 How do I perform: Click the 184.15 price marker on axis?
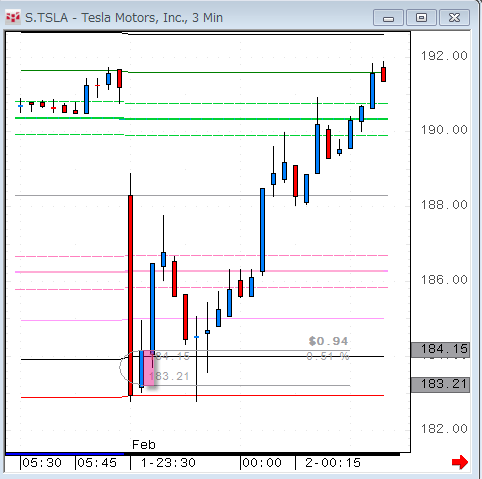pyautogui.click(x=440, y=349)
